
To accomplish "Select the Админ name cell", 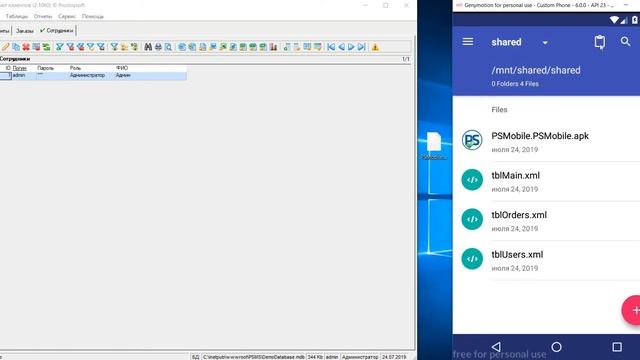I will (x=123, y=76).
